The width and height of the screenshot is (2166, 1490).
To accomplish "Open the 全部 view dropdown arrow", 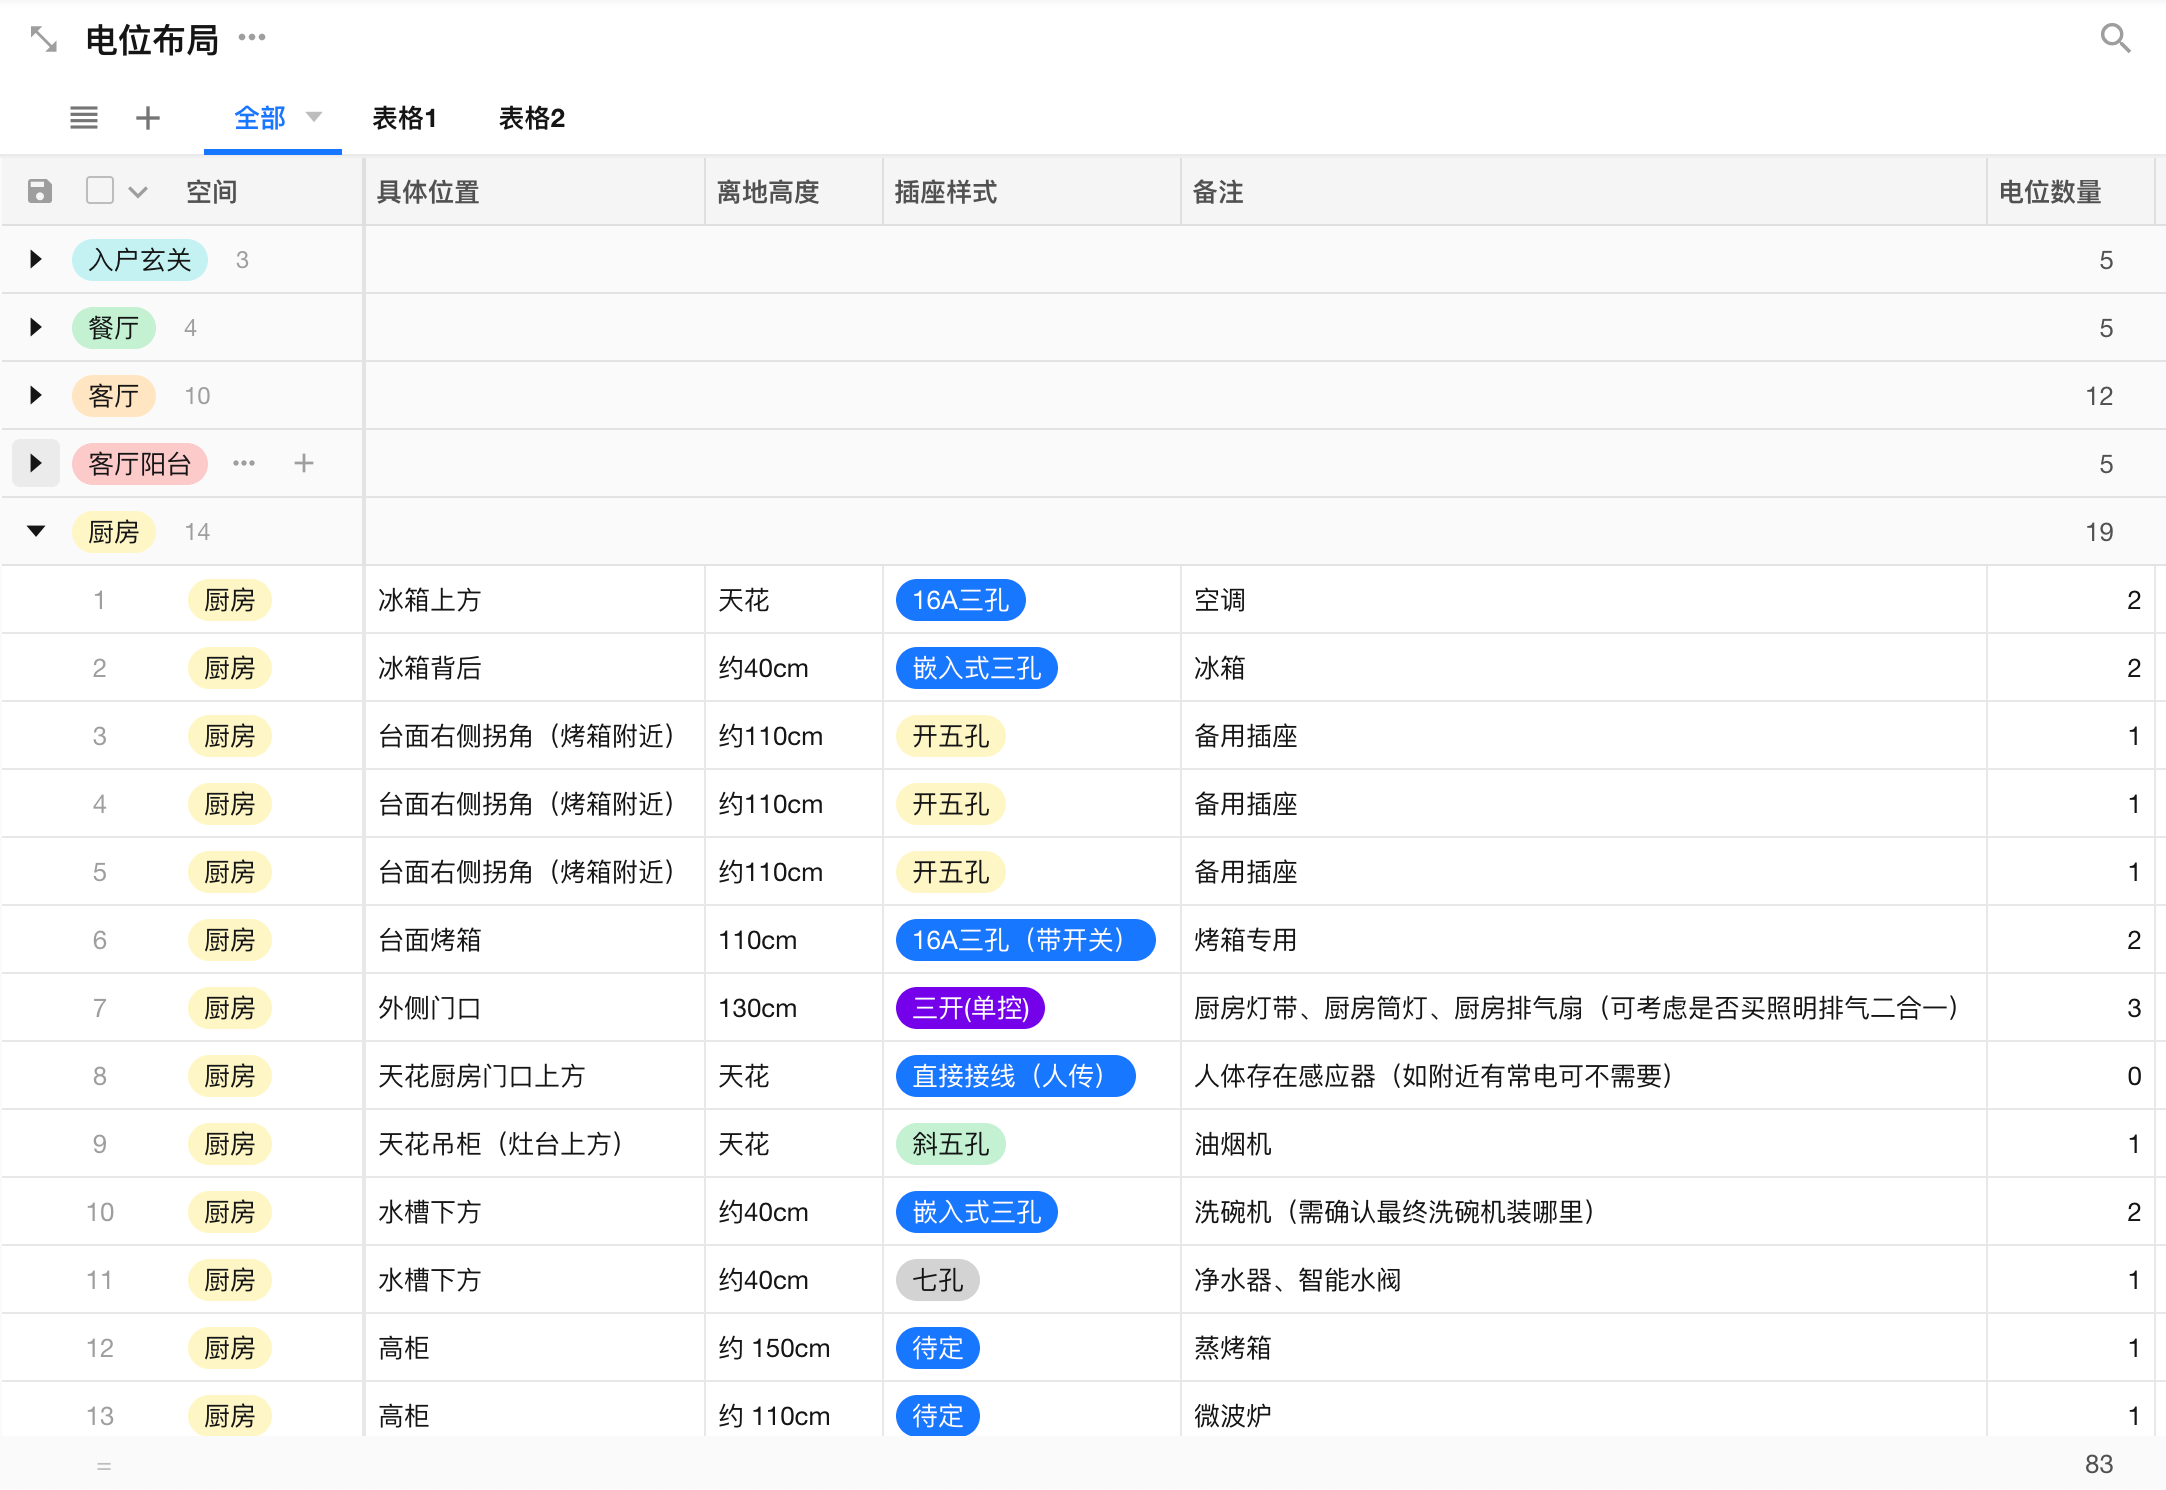I will [x=314, y=117].
